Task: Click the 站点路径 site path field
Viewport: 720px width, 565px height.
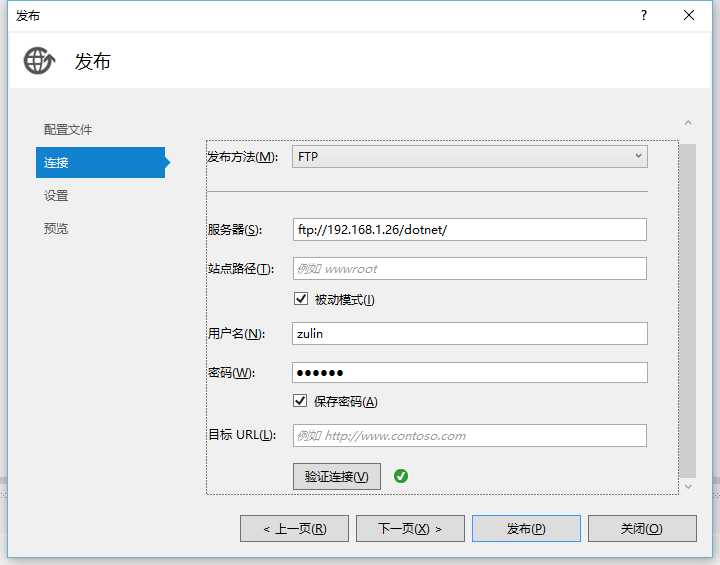Action: tap(470, 269)
